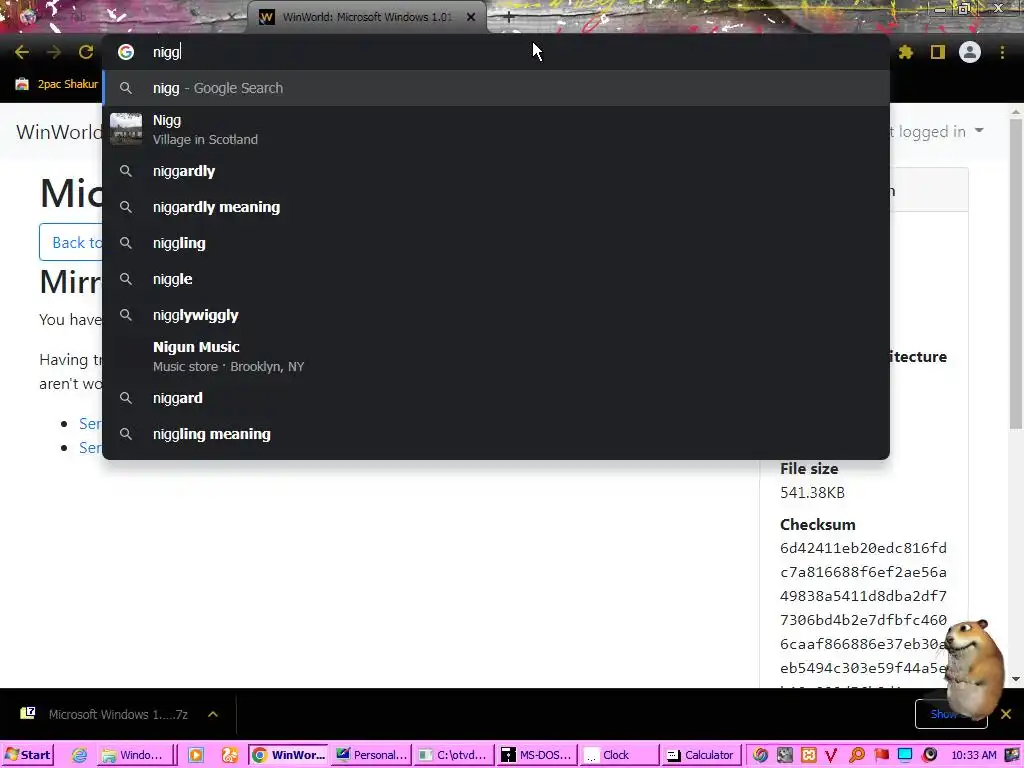The width and height of the screenshot is (1024, 768).
Task: Switch to the Windo... folder taskbar button
Action: coord(136,755)
